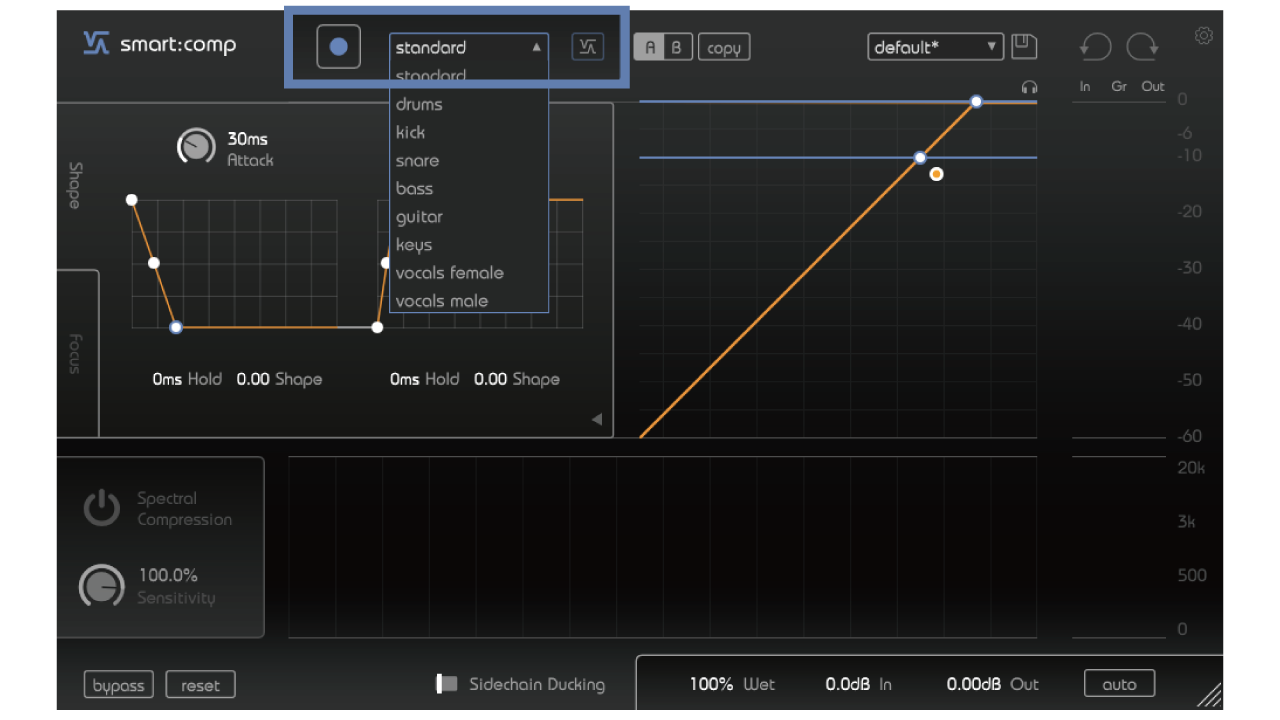Collapse the open standard profile dropdown
This screenshot has width=1280, height=720.
click(536, 47)
